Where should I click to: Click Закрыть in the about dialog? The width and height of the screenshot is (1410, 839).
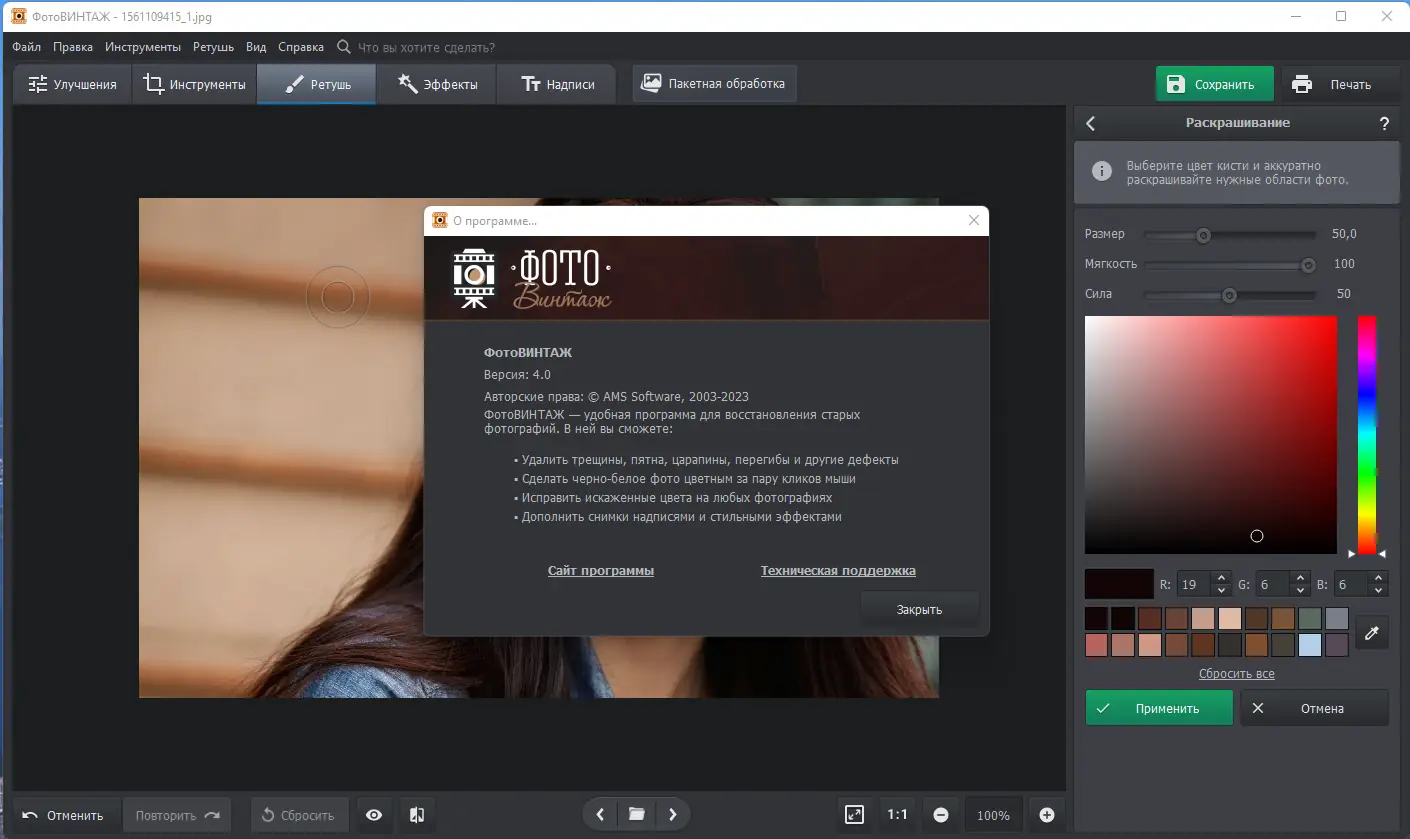pyautogui.click(x=919, y=609)
